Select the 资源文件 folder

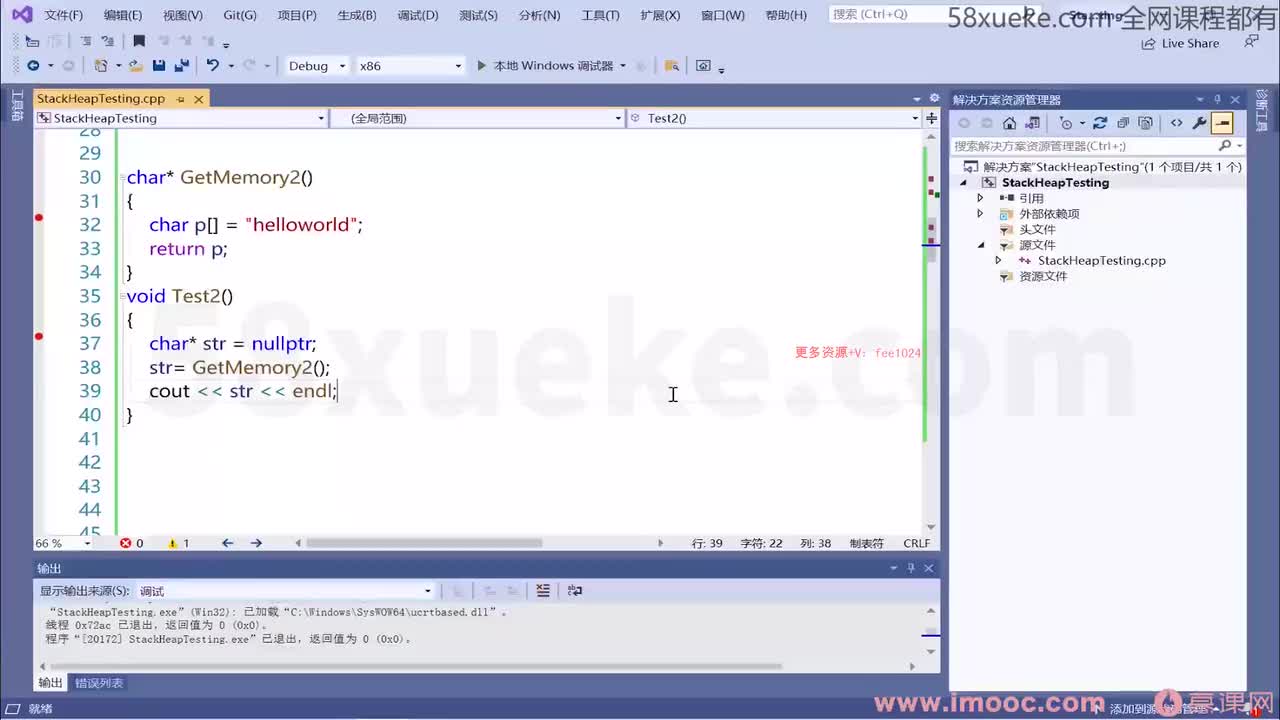pos(1043,277)
